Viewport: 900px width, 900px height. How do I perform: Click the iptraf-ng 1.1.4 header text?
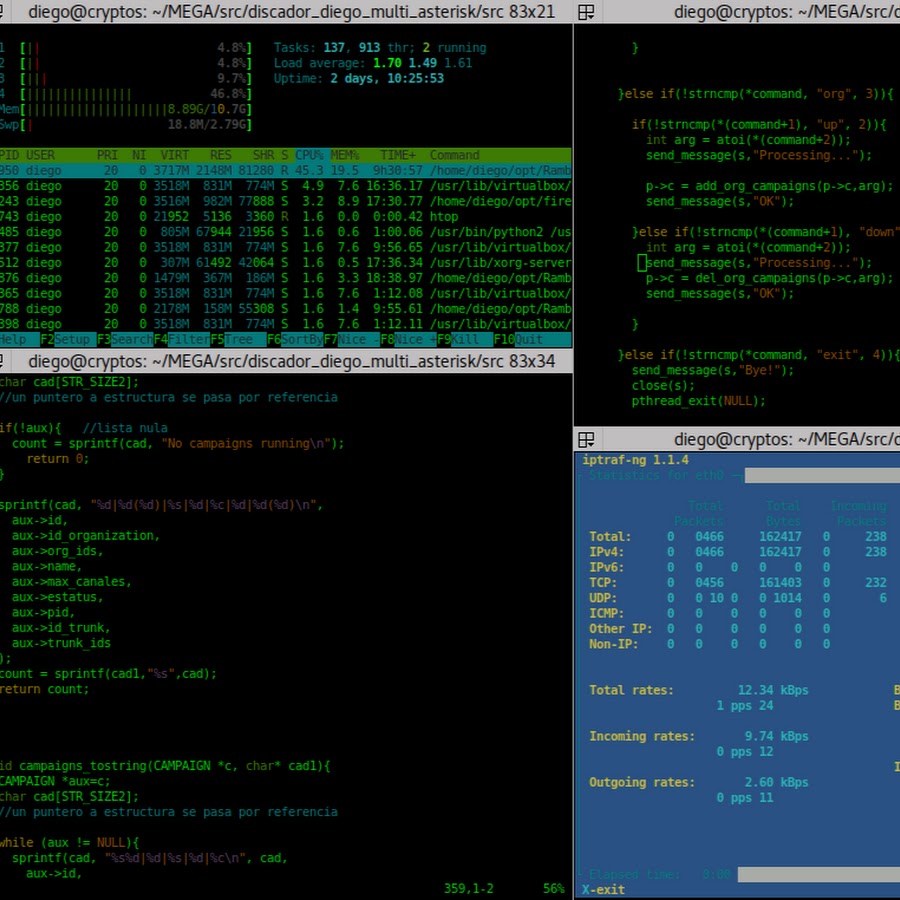(x=635, y=460)
